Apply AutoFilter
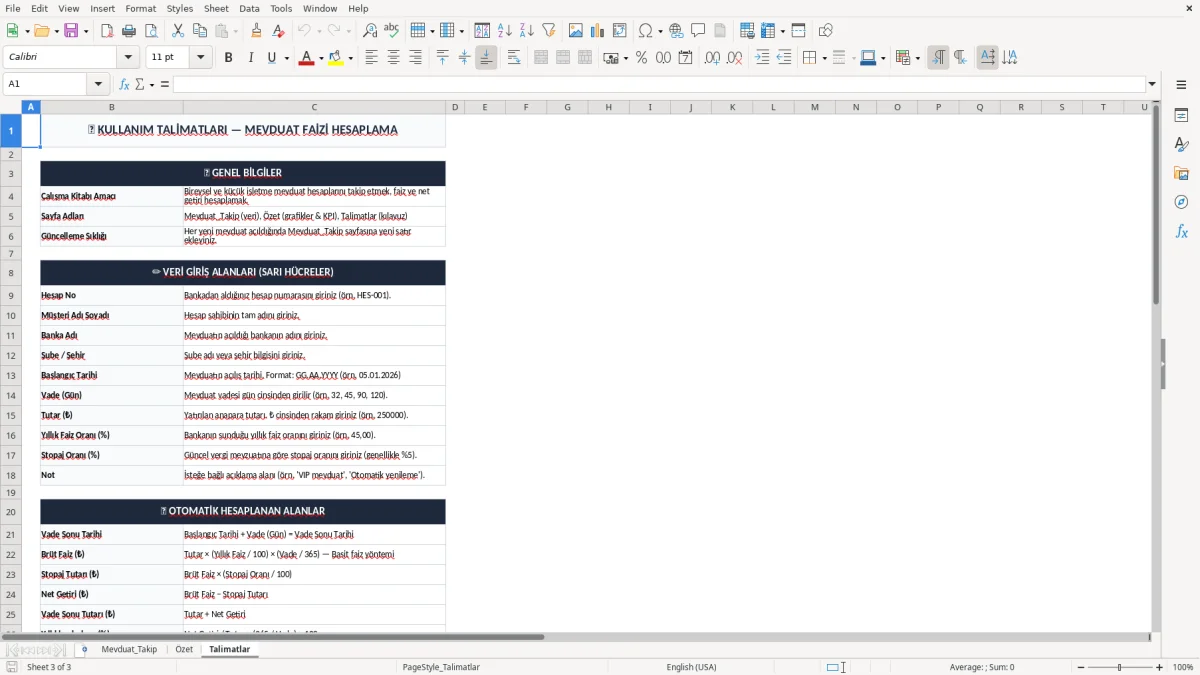The image size is (1200, 675). coord(549,31)
